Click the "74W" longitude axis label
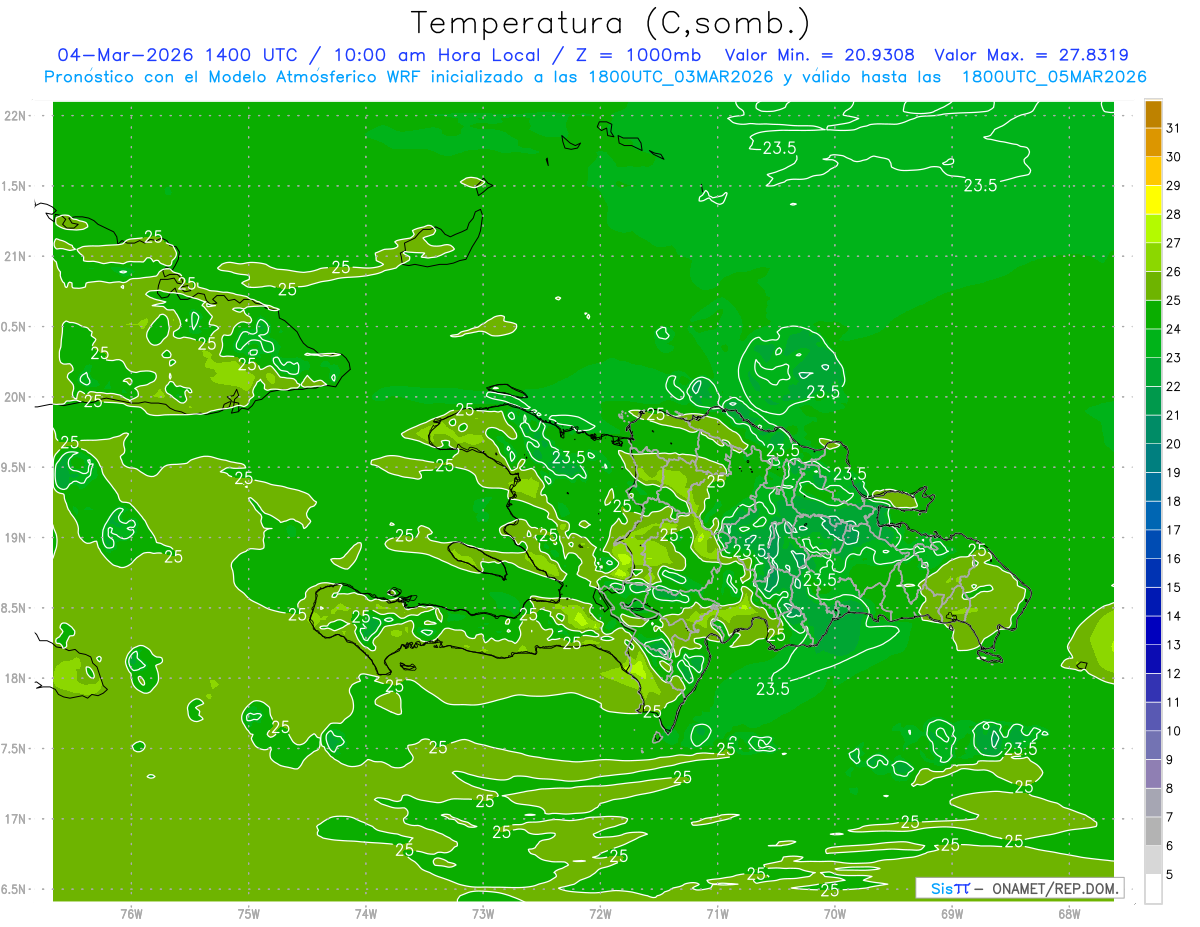This screenshot has width=1200, height=927. (366, 914)
